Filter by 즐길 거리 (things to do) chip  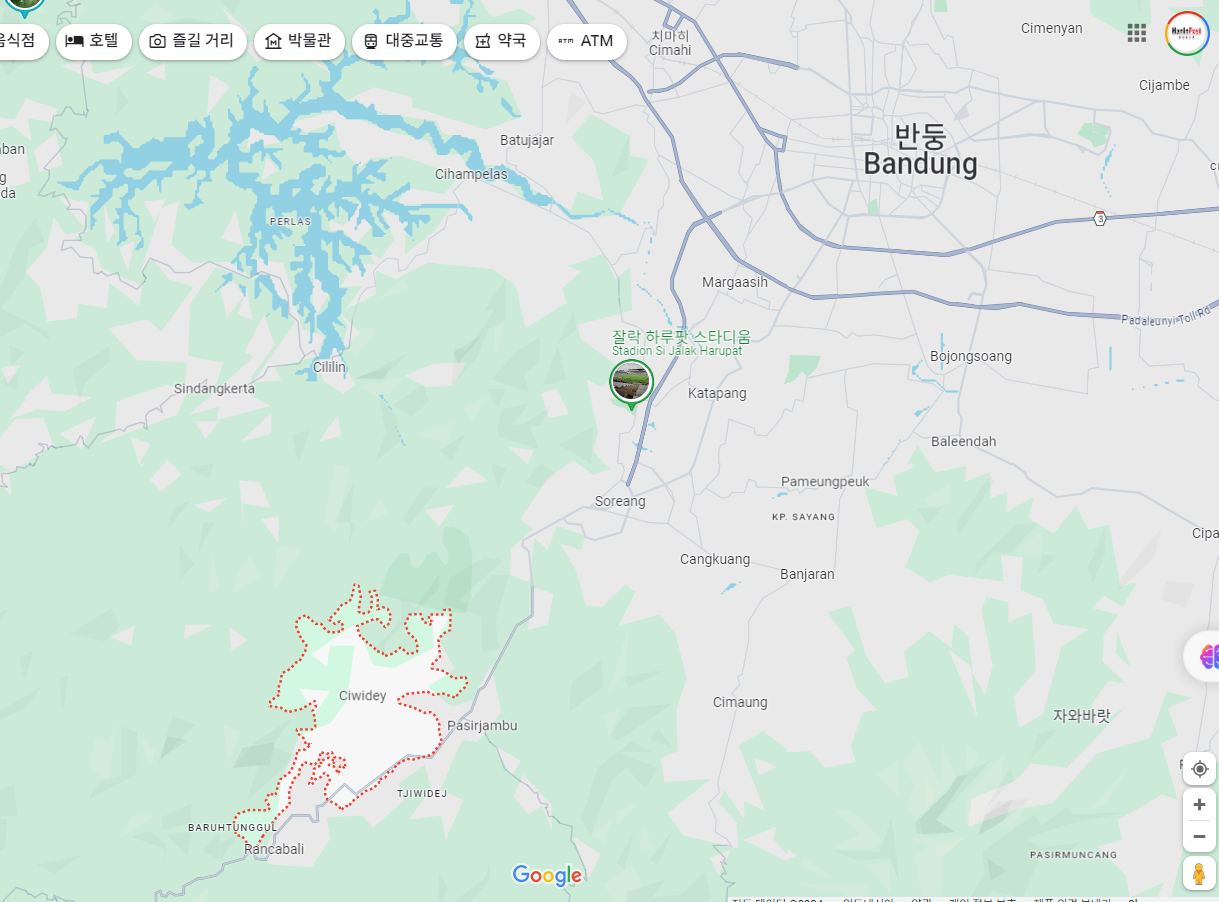[192, 41]
